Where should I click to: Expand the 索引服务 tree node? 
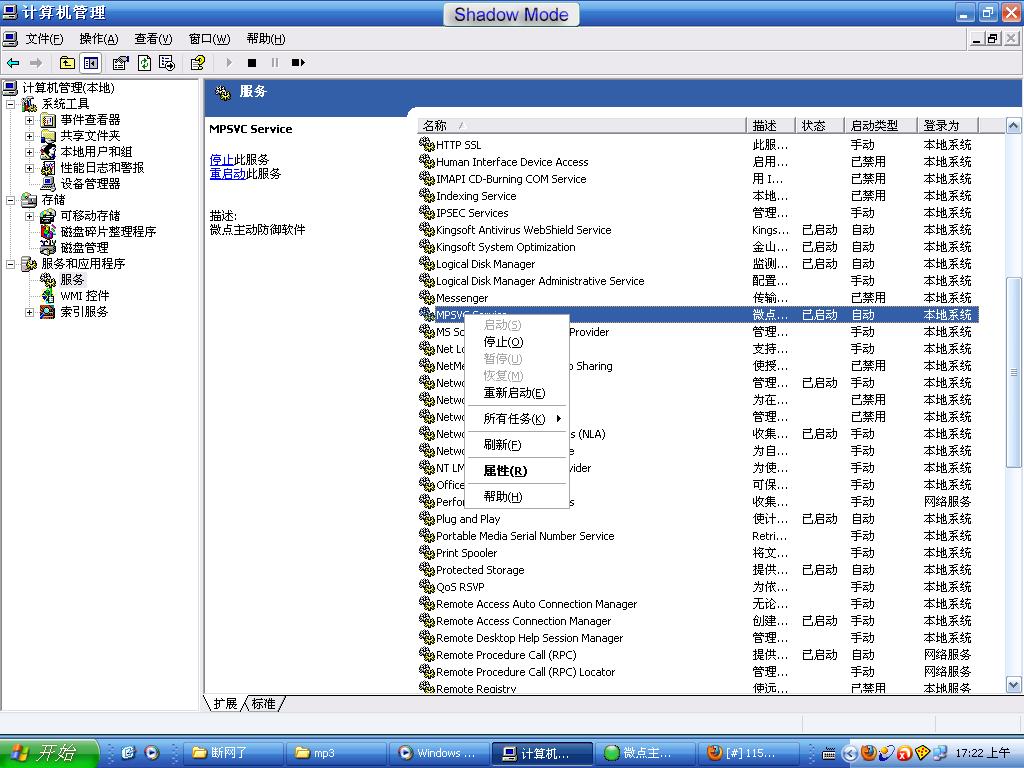[29, 313]
